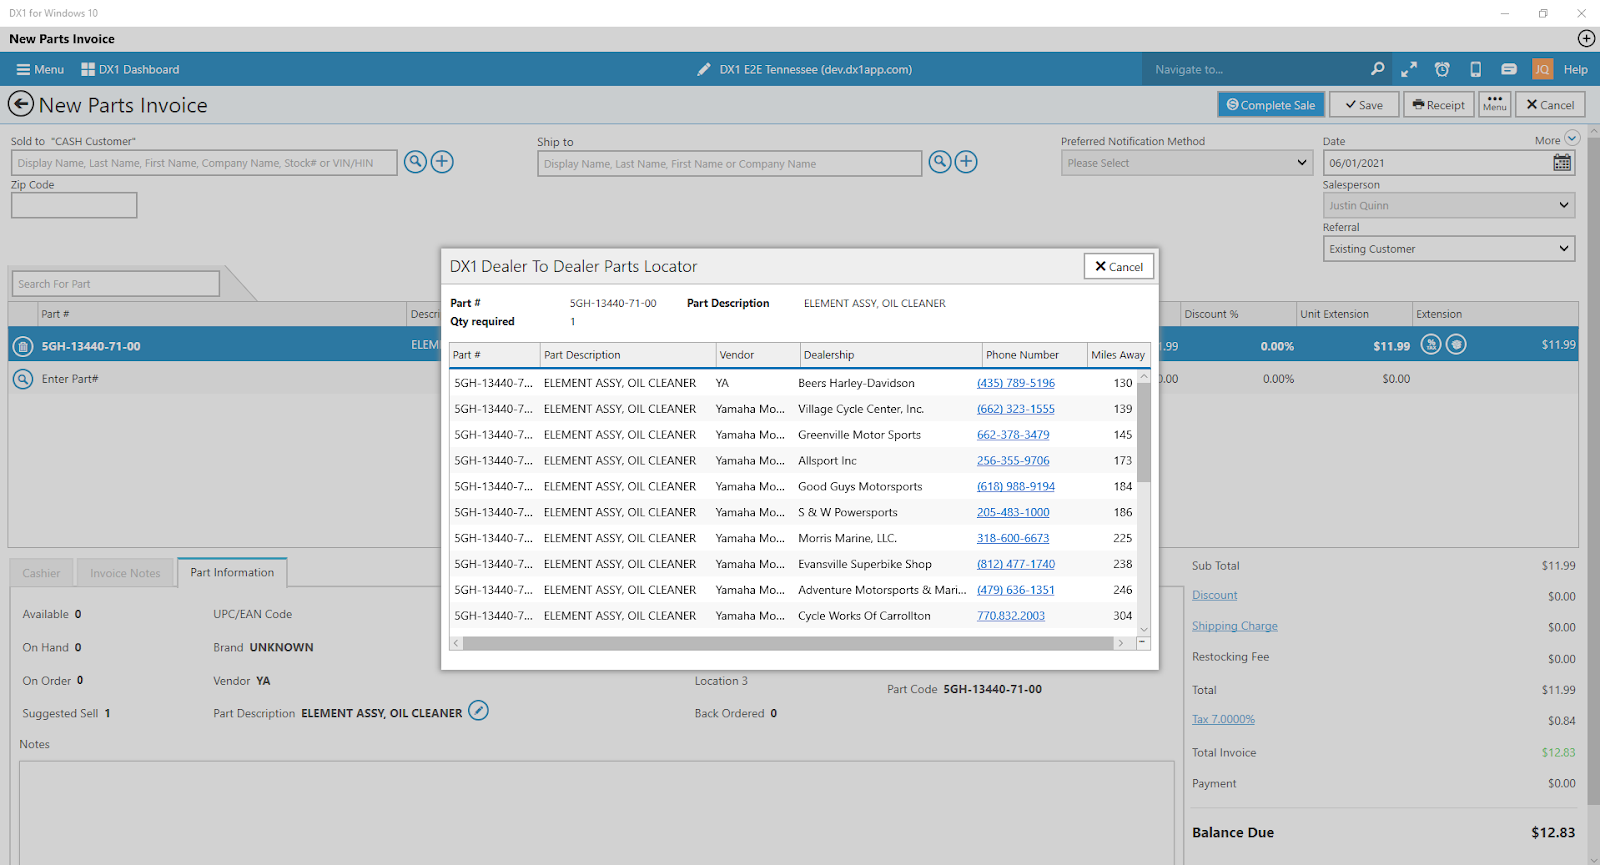The height and width of the screenshot is (865, 1600).
Task: Cancel the New Parts Invoice
Action: pos(1550,104)
